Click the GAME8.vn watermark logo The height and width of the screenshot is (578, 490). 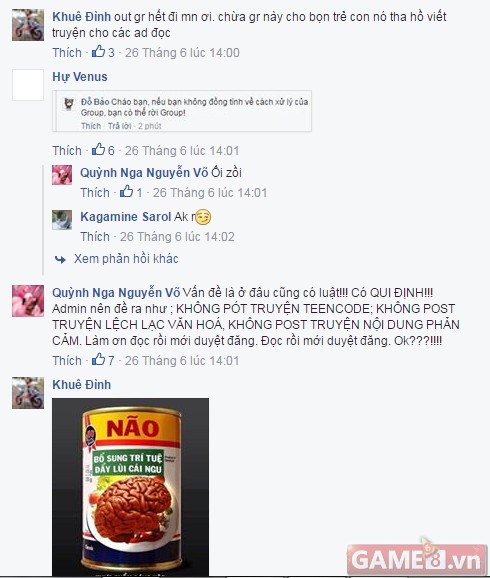pos(417,558)
